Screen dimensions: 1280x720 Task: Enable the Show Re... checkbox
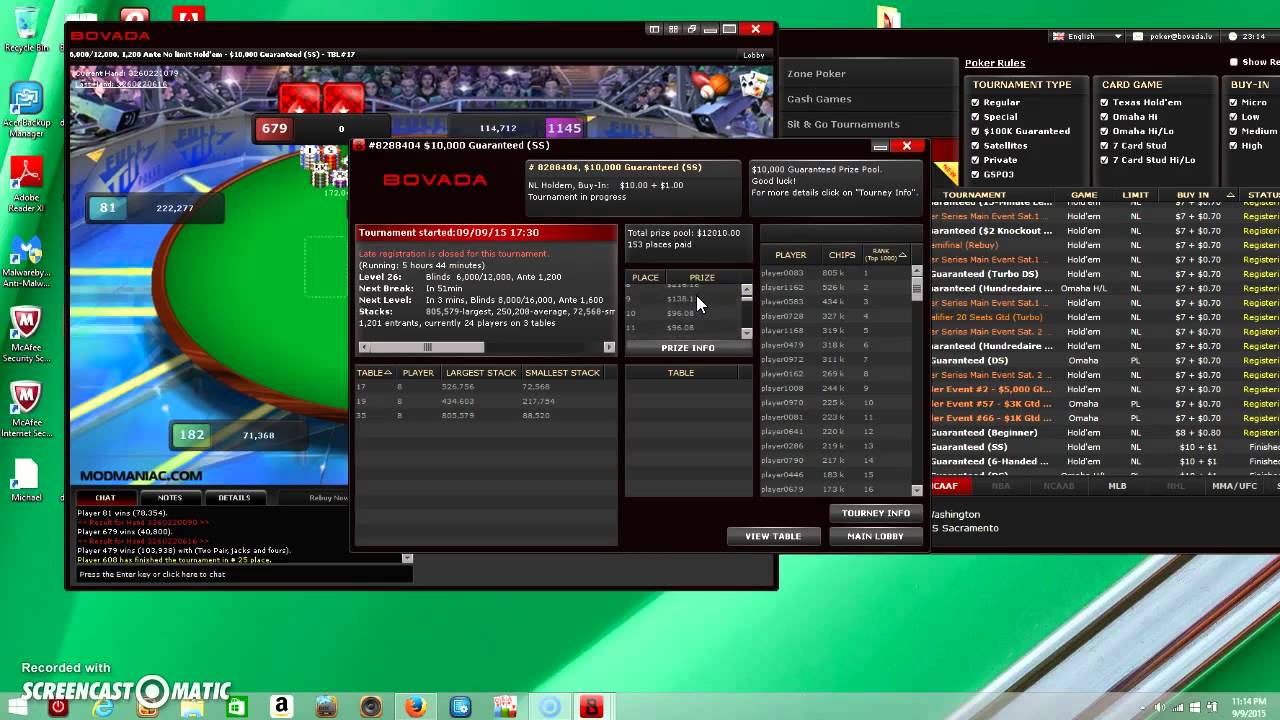click(x=1233, y=62)
